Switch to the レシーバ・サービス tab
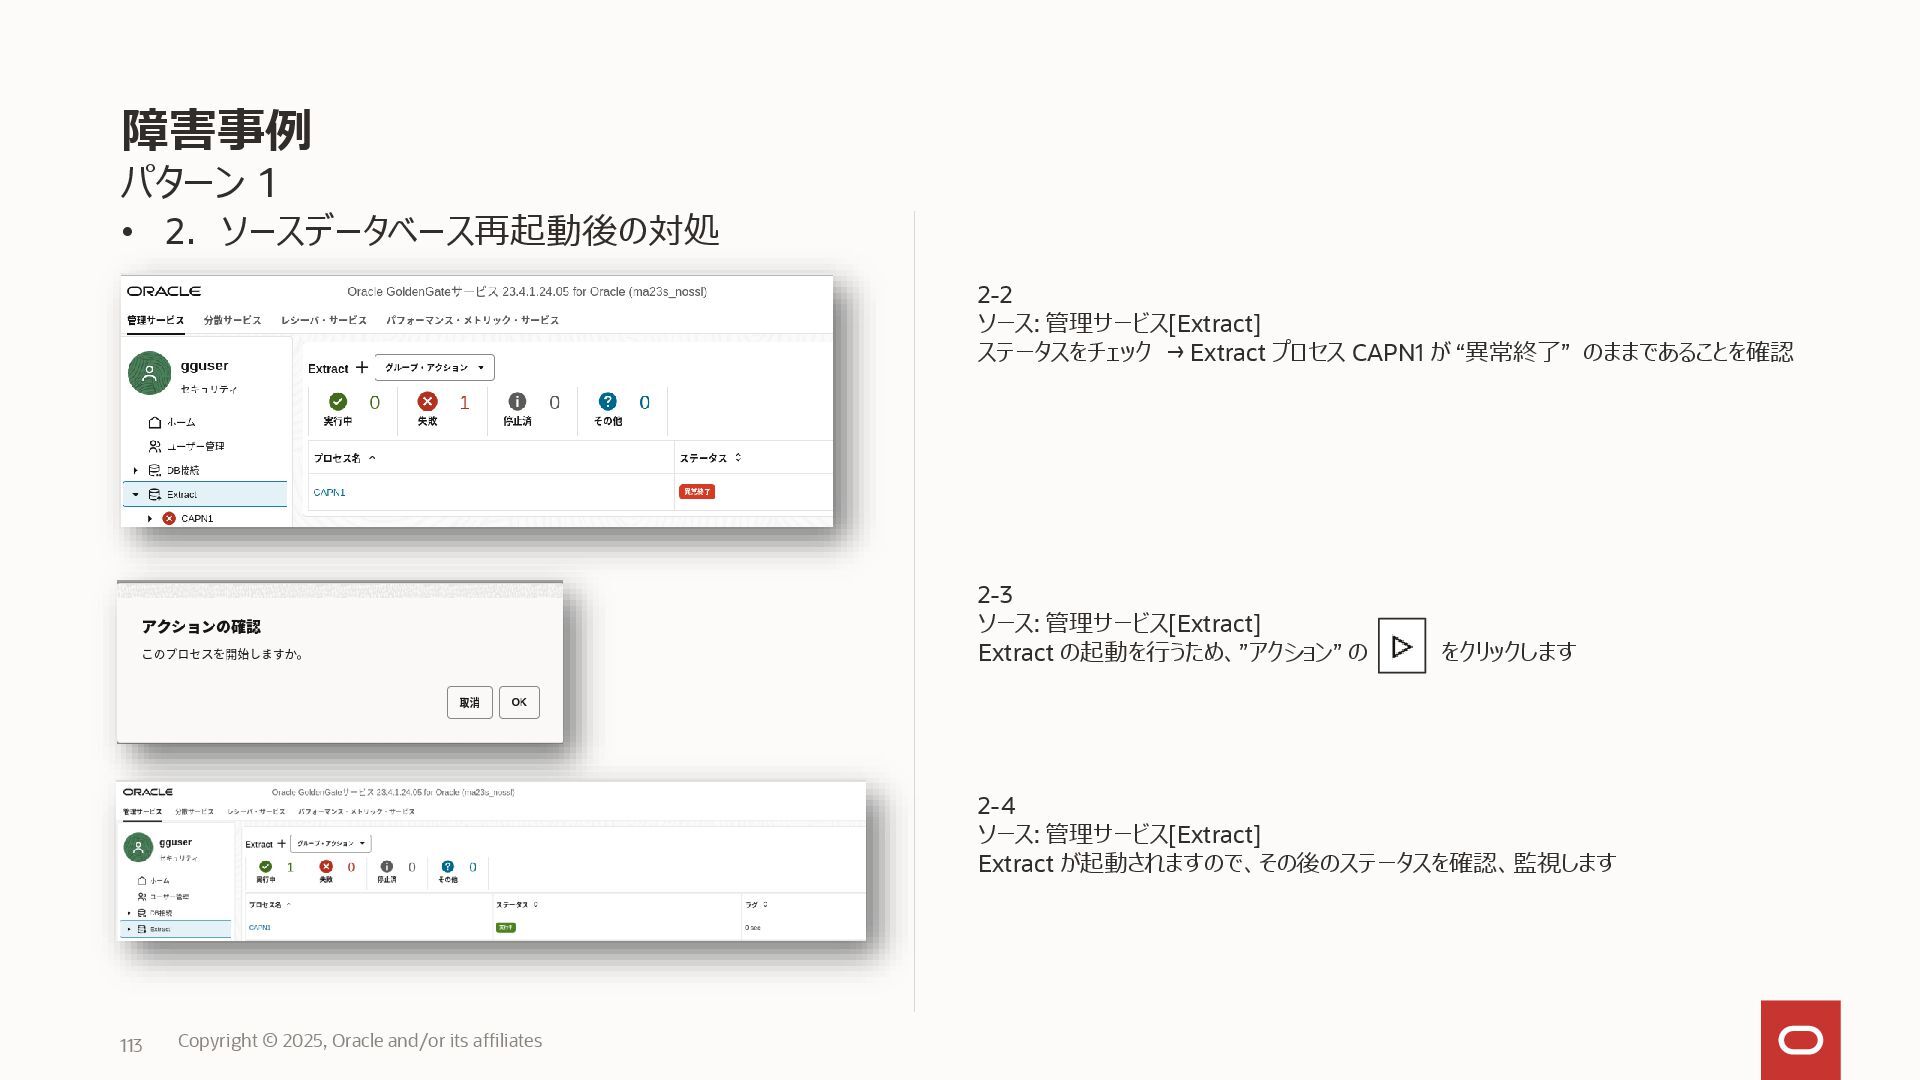 323,320
